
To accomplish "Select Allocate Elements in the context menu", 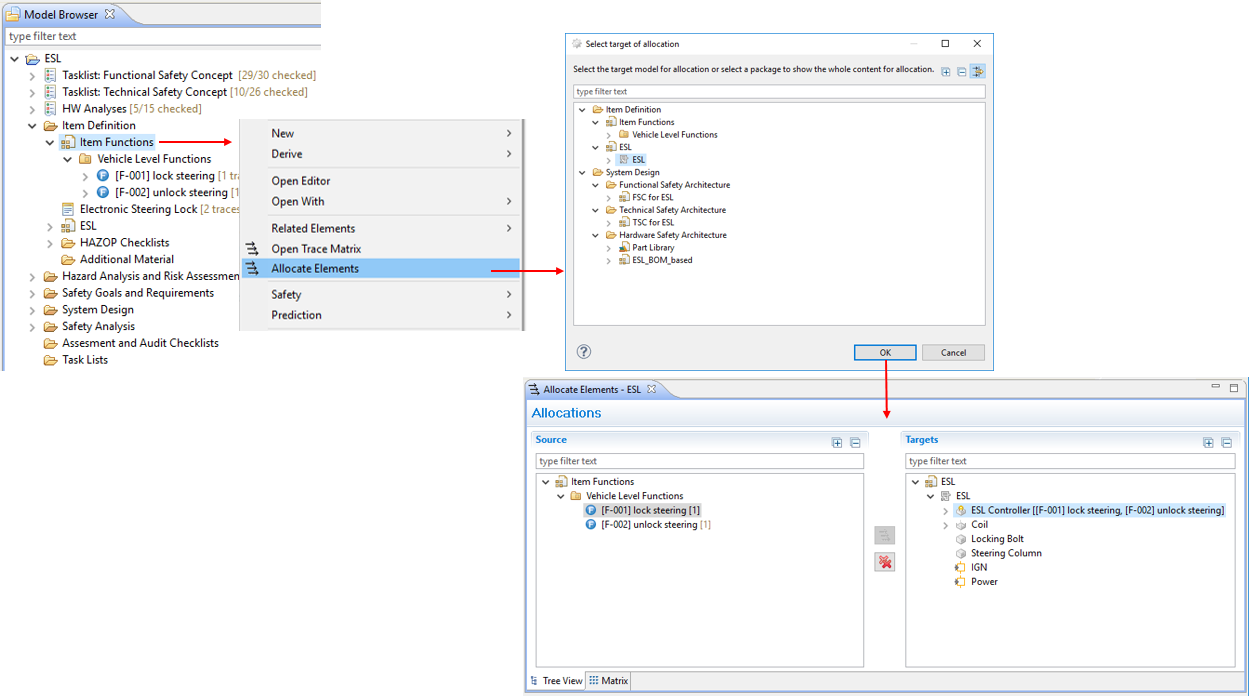I will pyautogui.click(x=380, y=268).
